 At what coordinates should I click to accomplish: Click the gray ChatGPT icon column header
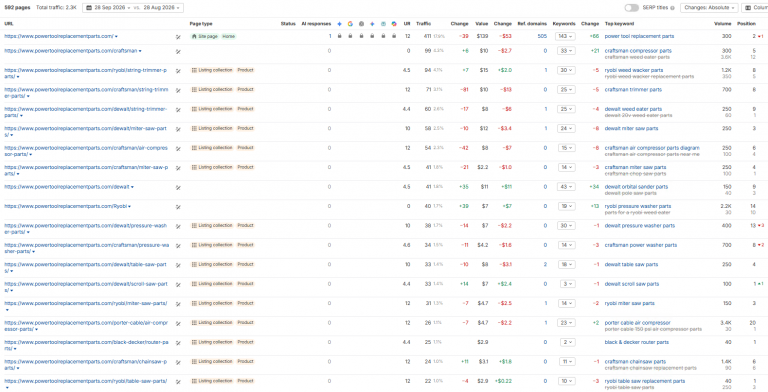361,24
